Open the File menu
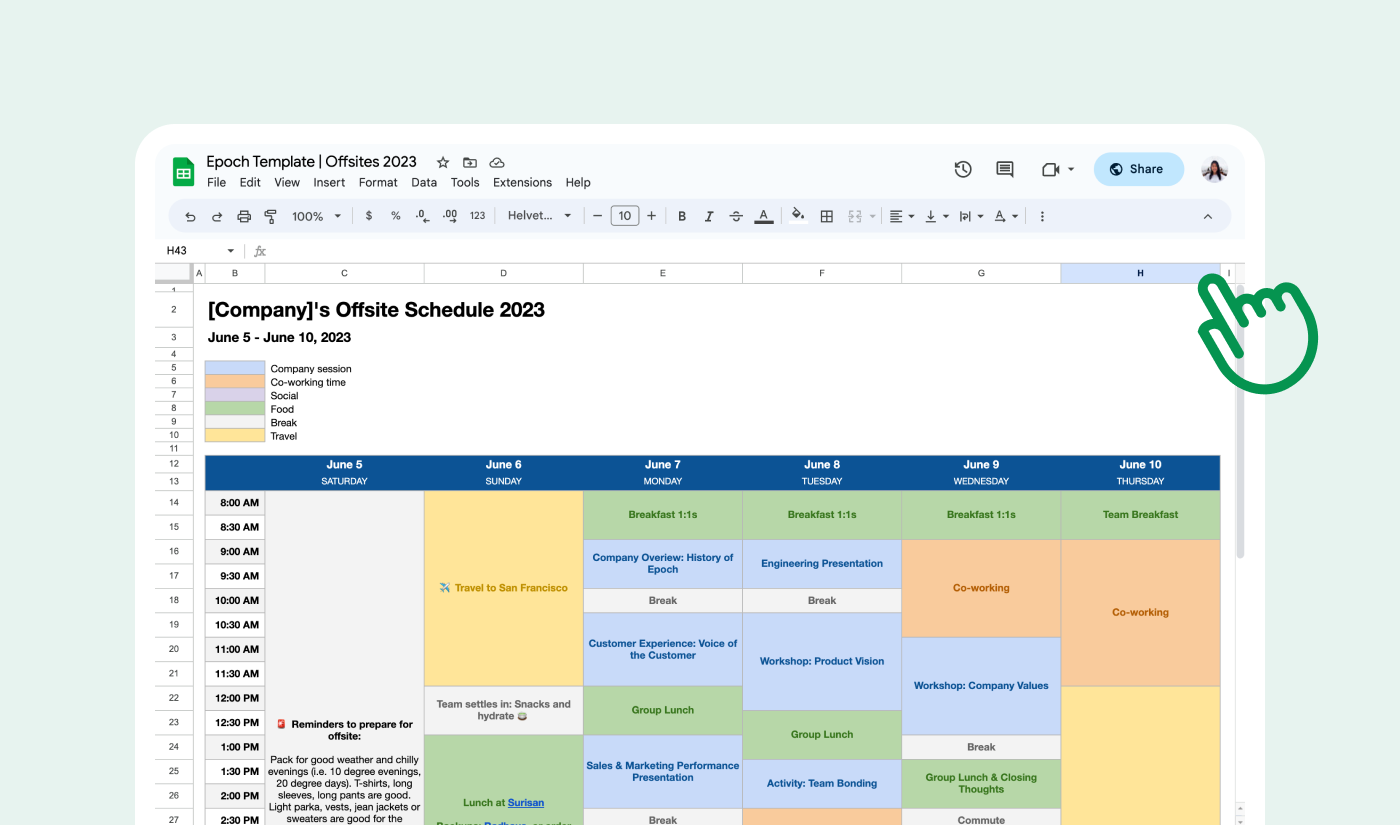Screen dimensions: 1400x825 point(216,183)
